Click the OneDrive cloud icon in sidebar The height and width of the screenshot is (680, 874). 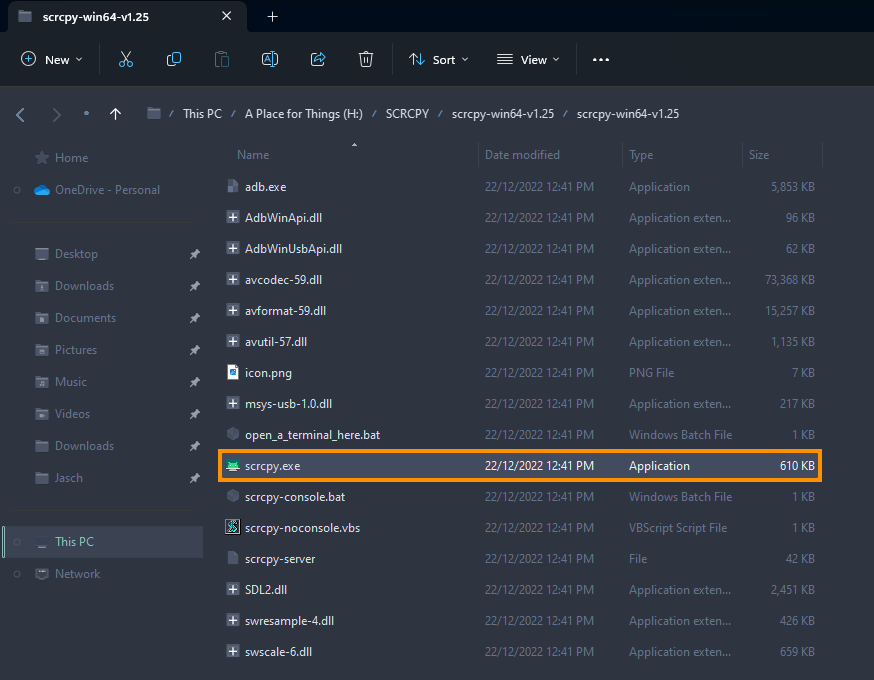pyautogui.click(x=42, y=190)
